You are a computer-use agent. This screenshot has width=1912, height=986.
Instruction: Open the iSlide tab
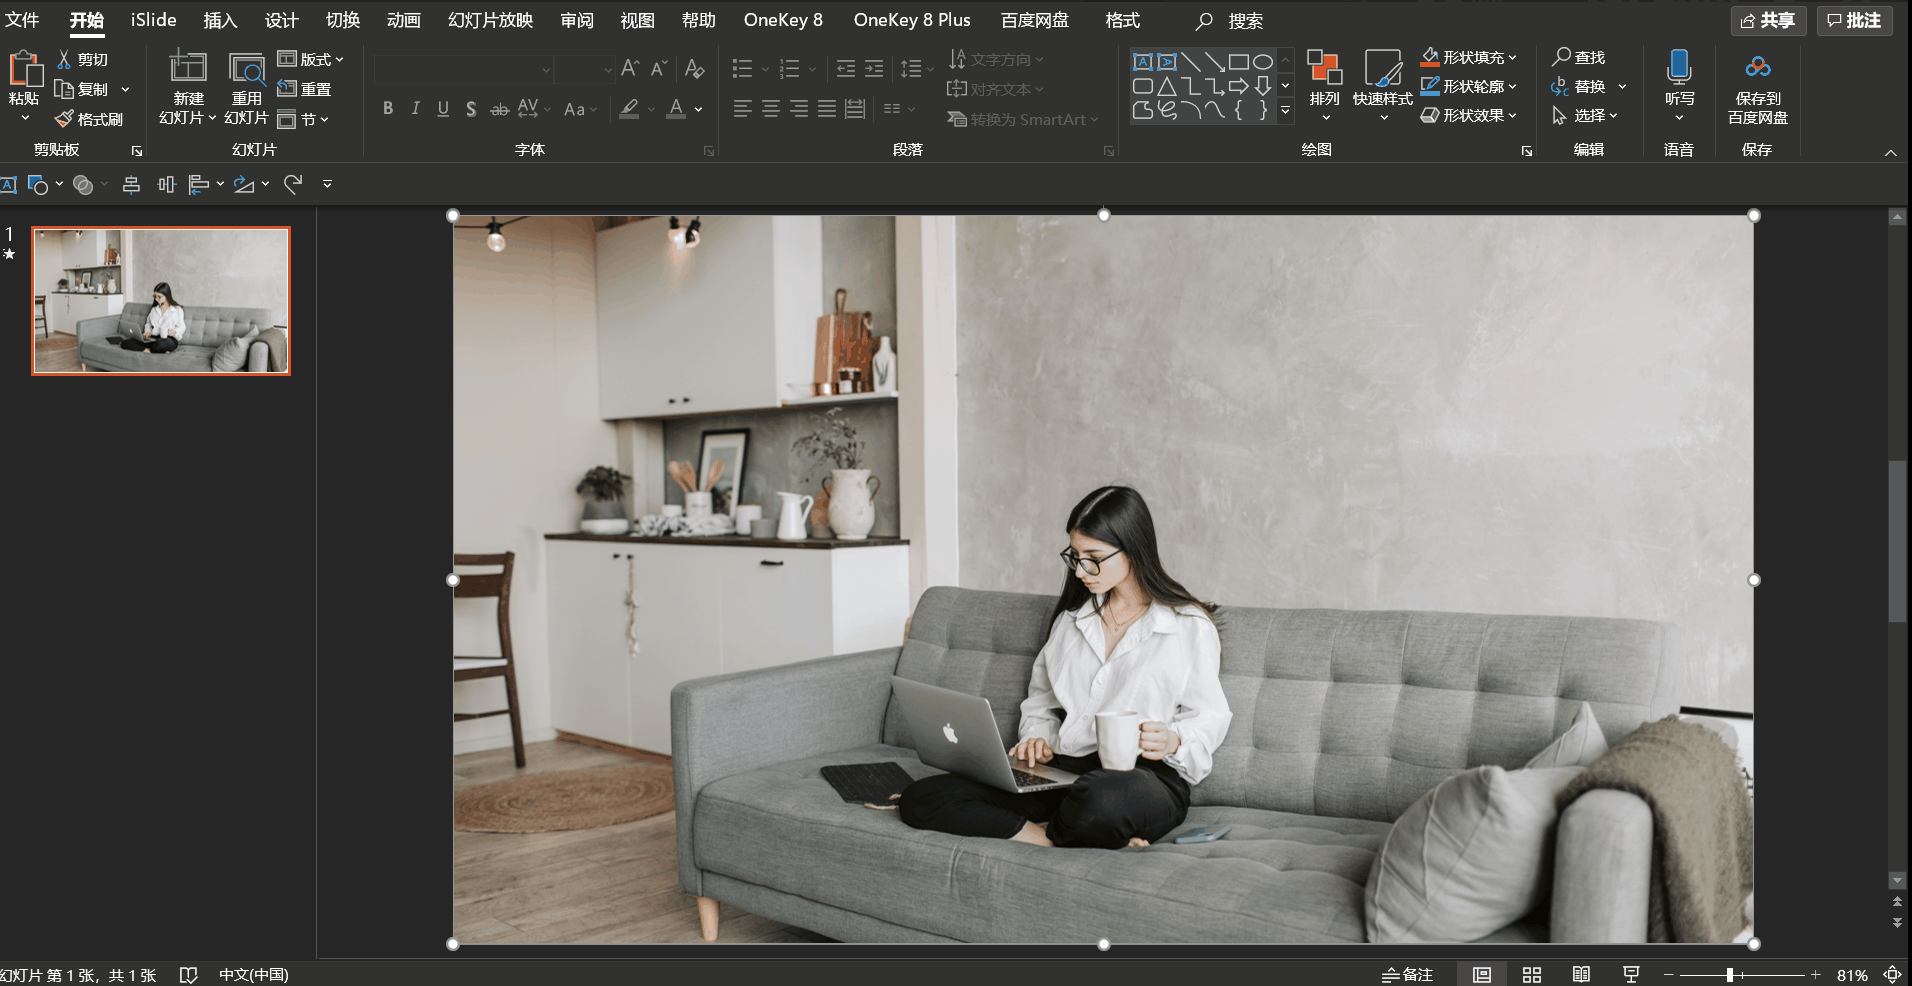[153, 20]
